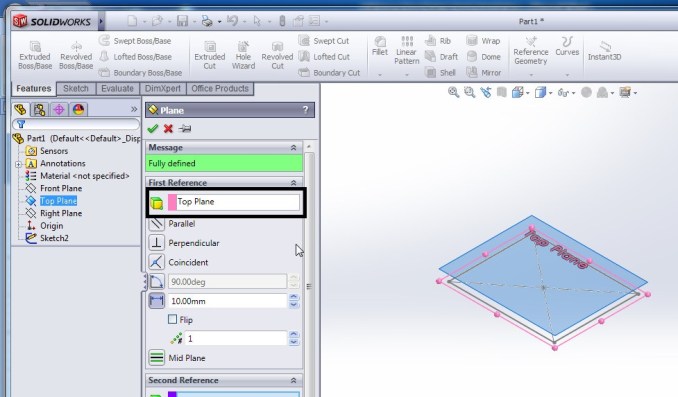Click the Fillet tool
Image resolution: width=678 pixels, height=397 pixels.
coord(380,46)
